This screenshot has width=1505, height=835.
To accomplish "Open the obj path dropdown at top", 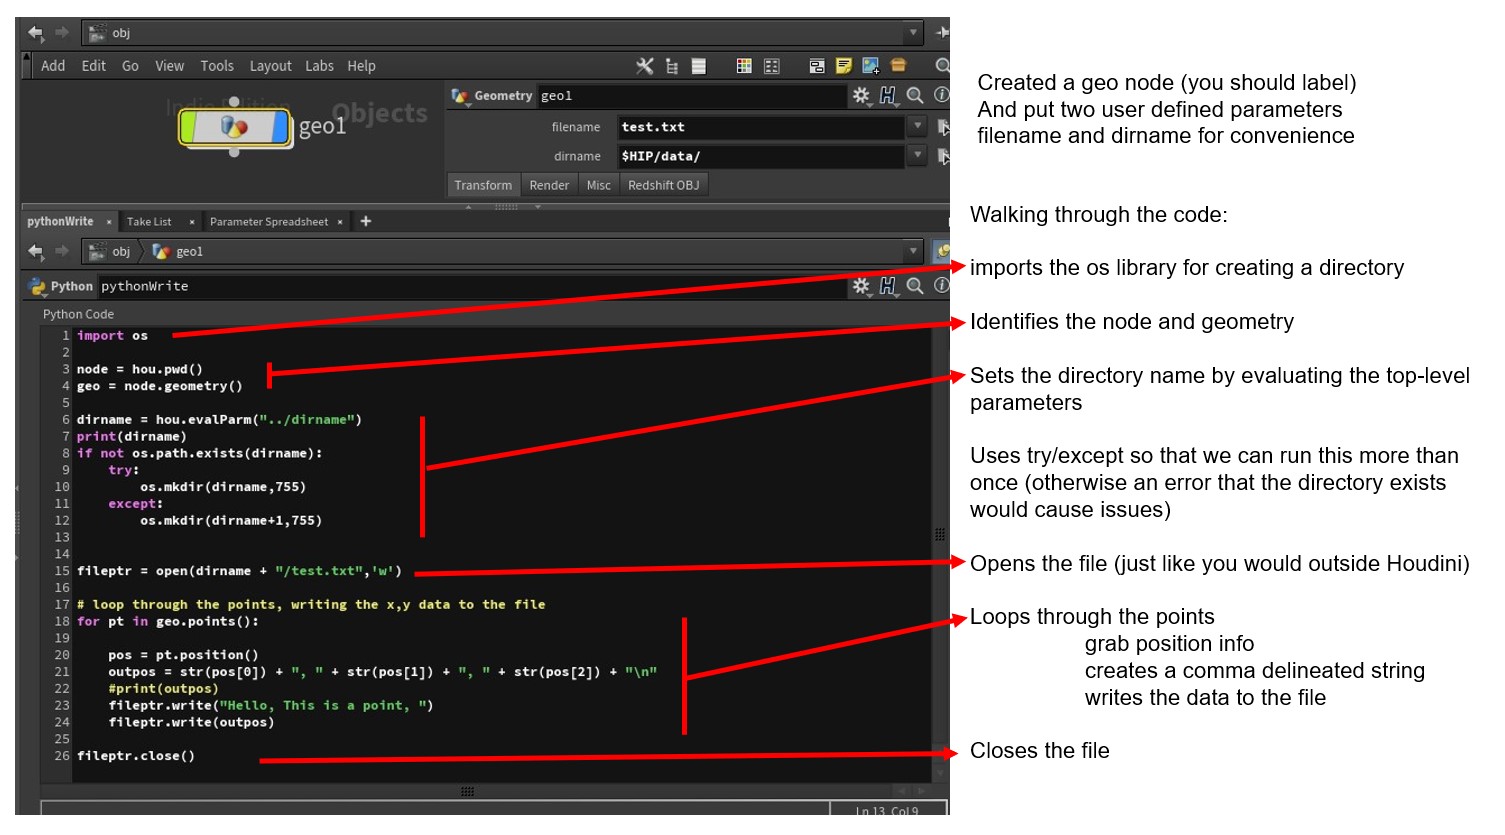I will coord(912,33).
